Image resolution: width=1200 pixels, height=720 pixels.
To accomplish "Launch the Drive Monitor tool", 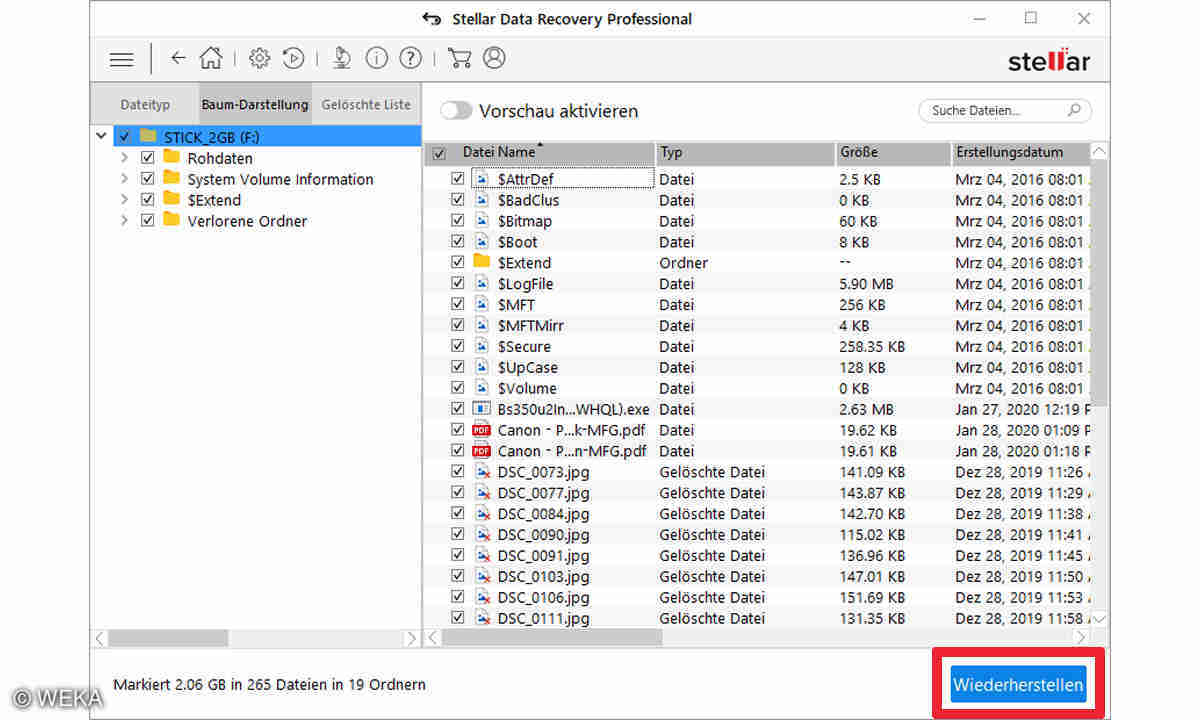I will 341,58.
